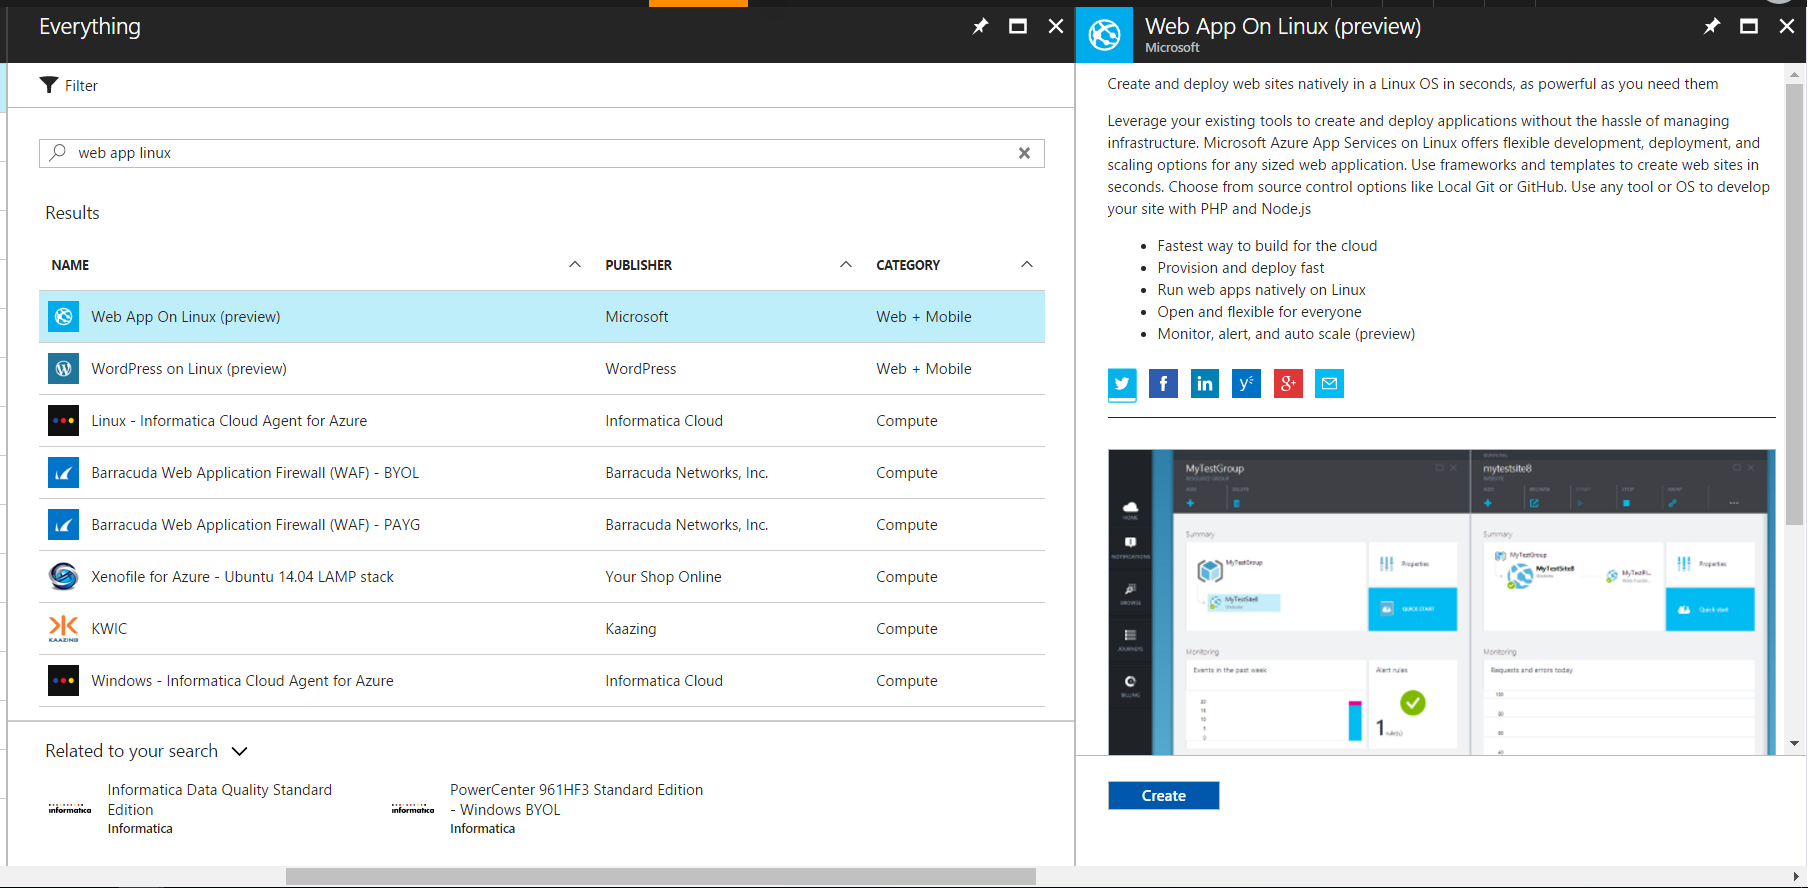Share via email icon

1329,384
